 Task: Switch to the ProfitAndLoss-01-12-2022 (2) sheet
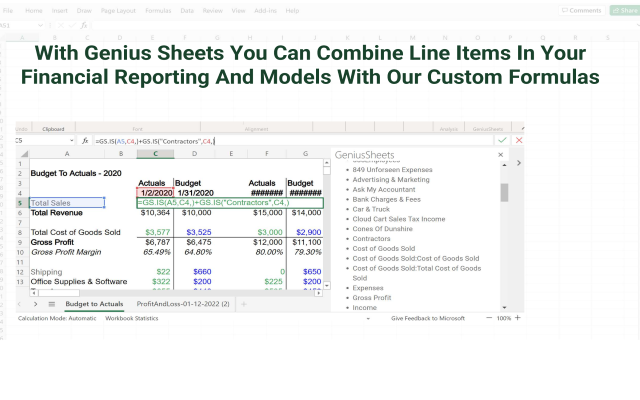coord(183,304)
